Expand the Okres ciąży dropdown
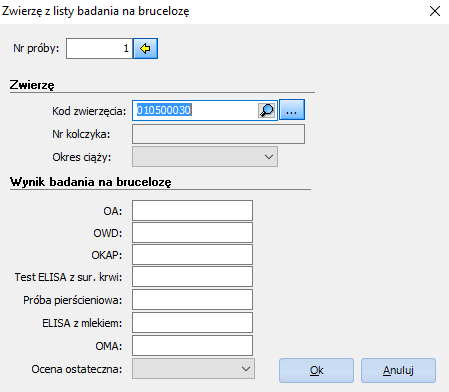This screenshot has height=392, width=449. click(269, 157)
